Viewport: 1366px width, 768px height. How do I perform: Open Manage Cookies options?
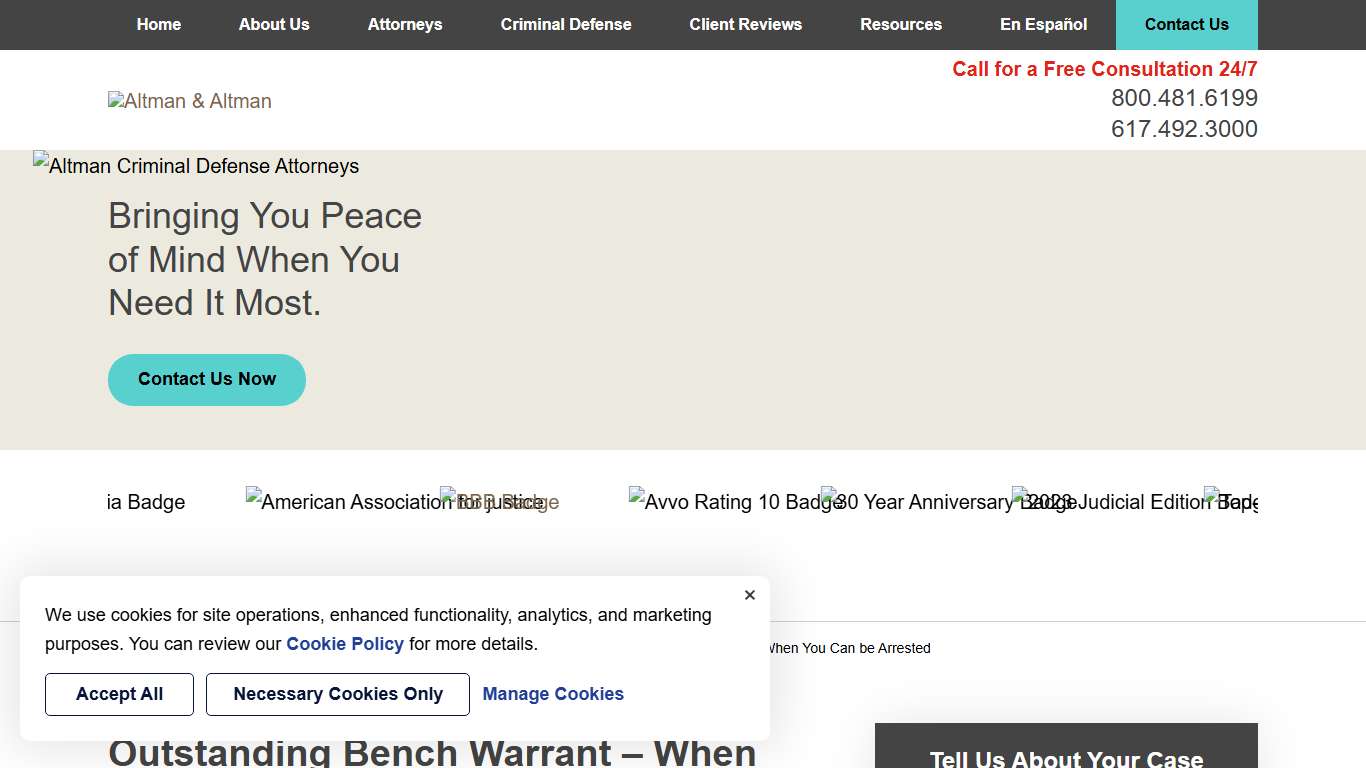point(553,694)
